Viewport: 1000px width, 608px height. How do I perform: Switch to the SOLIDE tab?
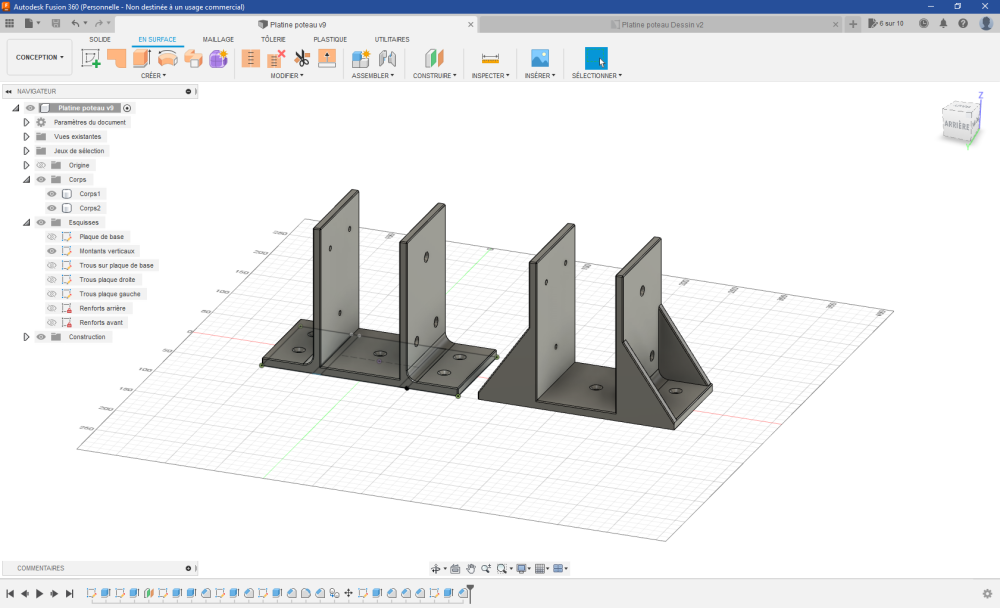100,39
